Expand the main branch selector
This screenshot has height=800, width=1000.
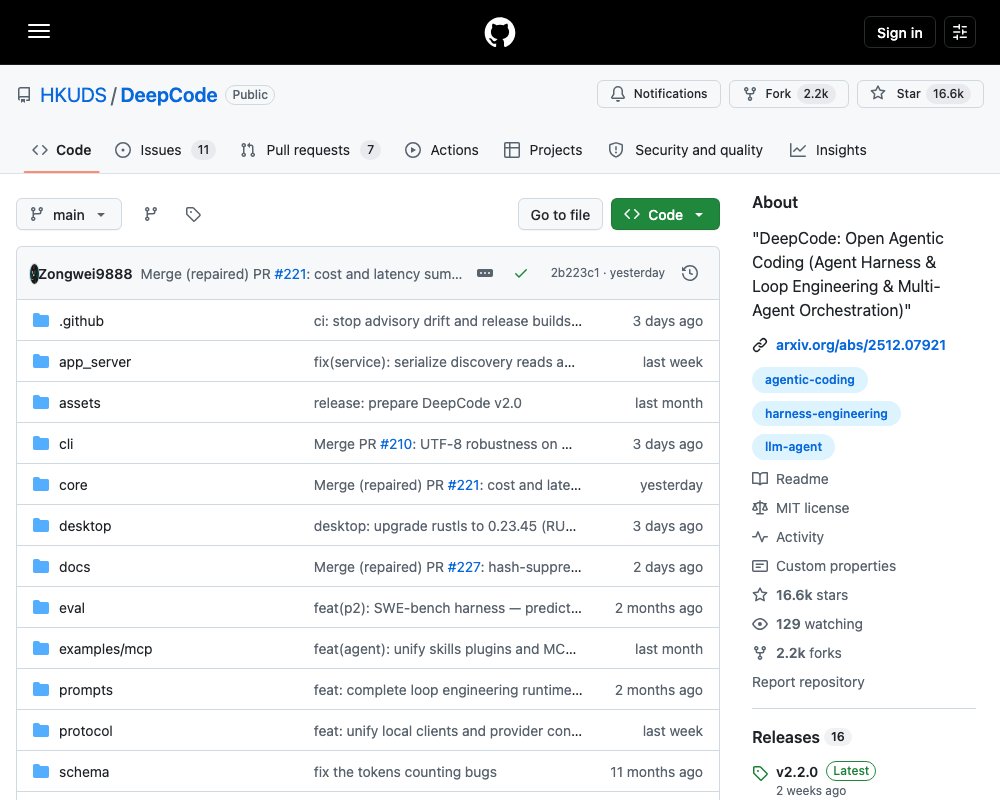pos(69,214)
